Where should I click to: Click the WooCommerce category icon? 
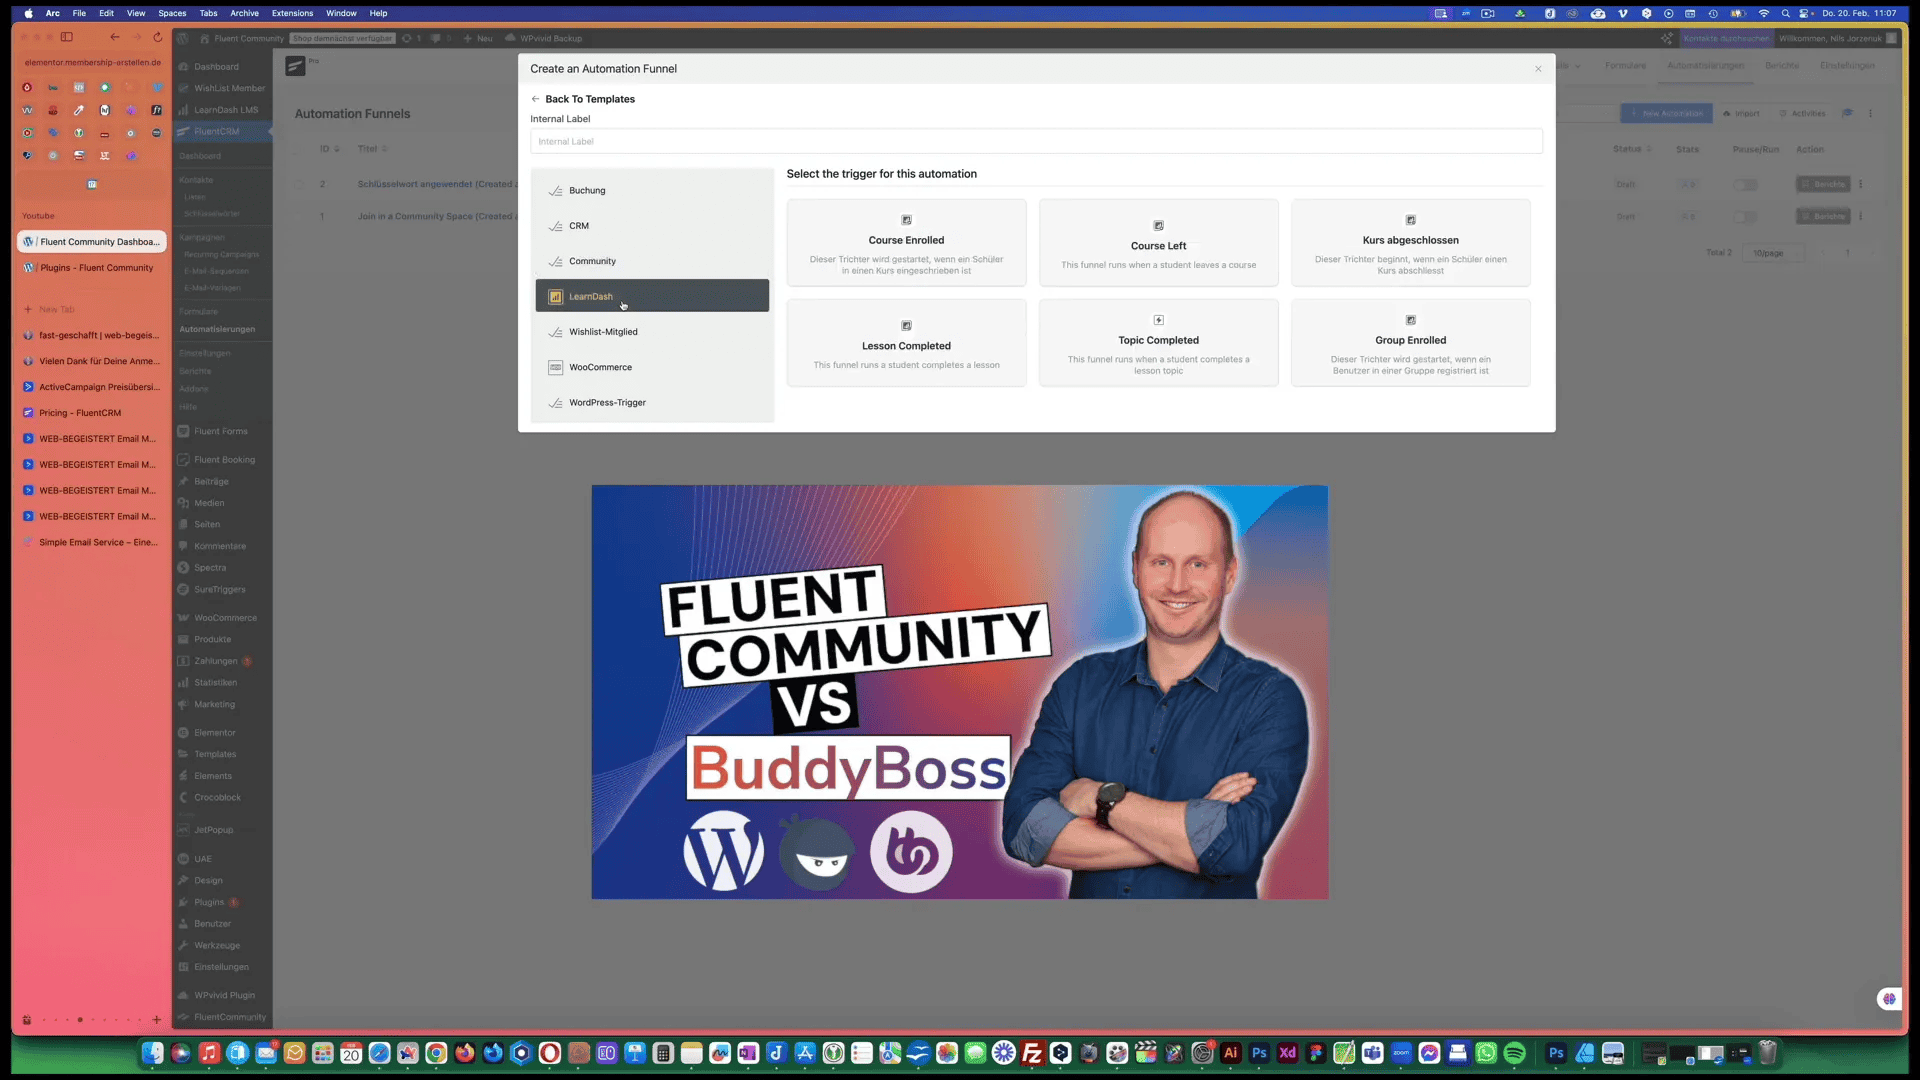(x=556, y=367)
